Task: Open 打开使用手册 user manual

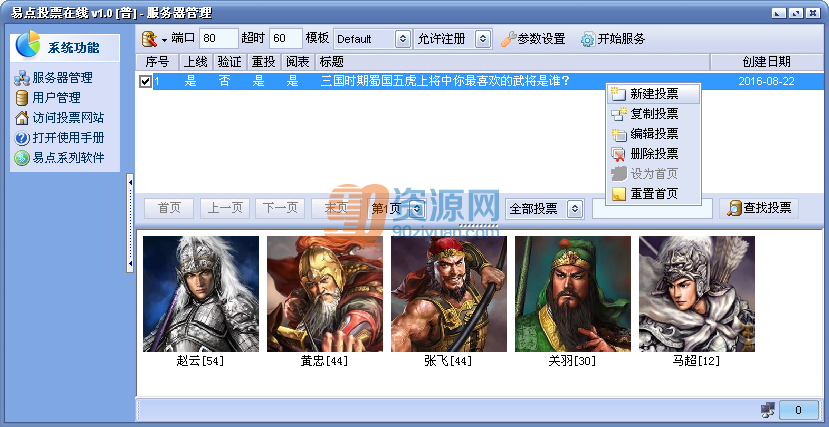Action: click(x=68, y=138)
